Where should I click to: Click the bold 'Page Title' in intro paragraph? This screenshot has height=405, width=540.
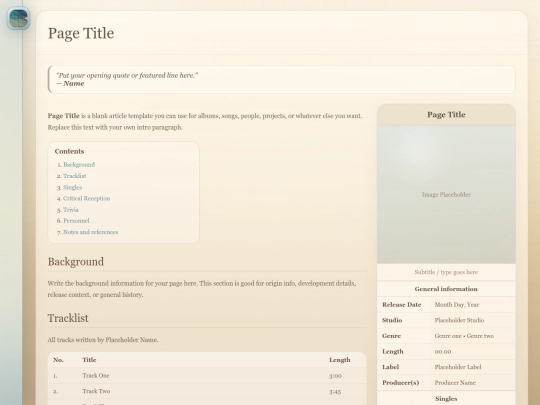pos(64,116)
